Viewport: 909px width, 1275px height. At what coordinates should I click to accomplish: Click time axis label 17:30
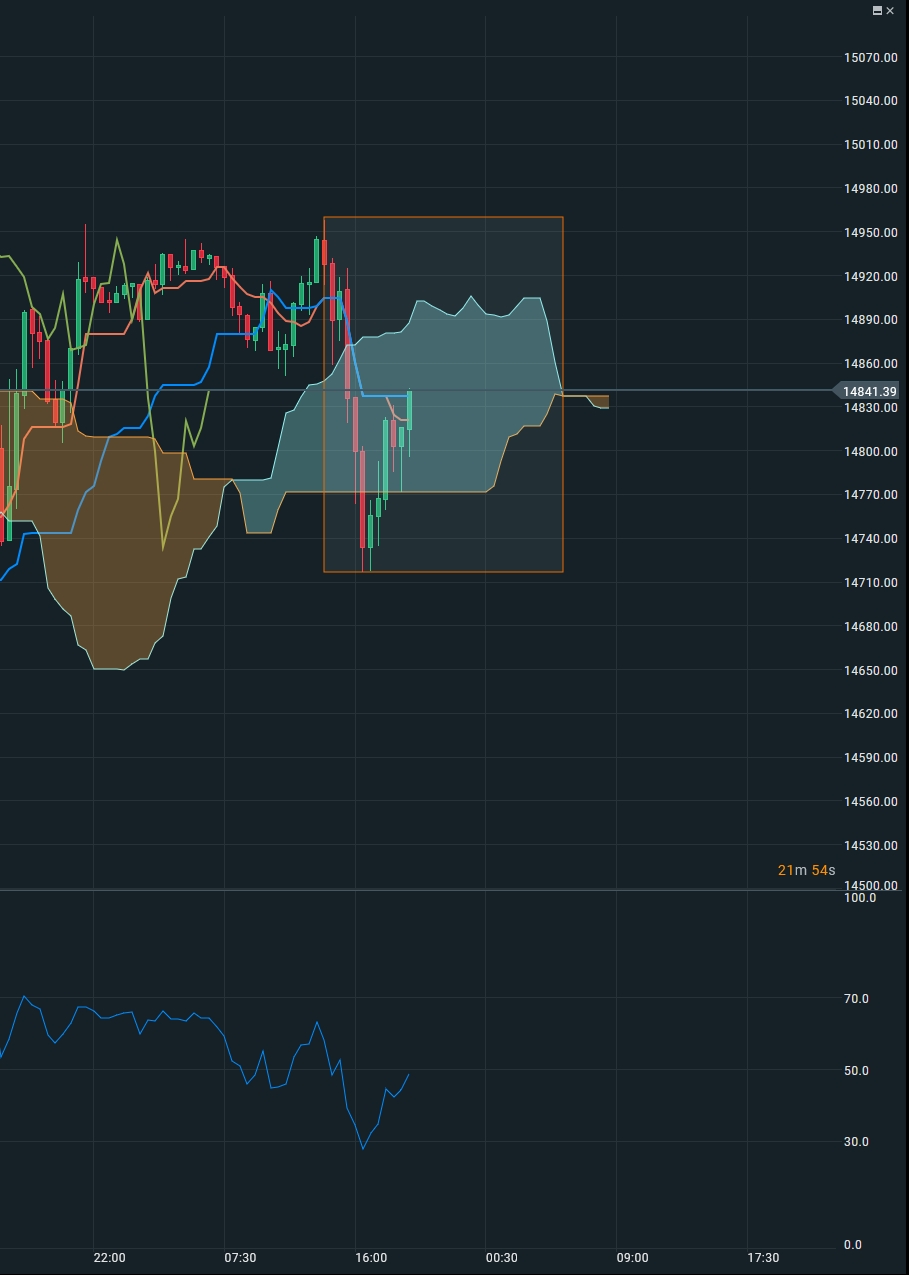point(763,1258)
